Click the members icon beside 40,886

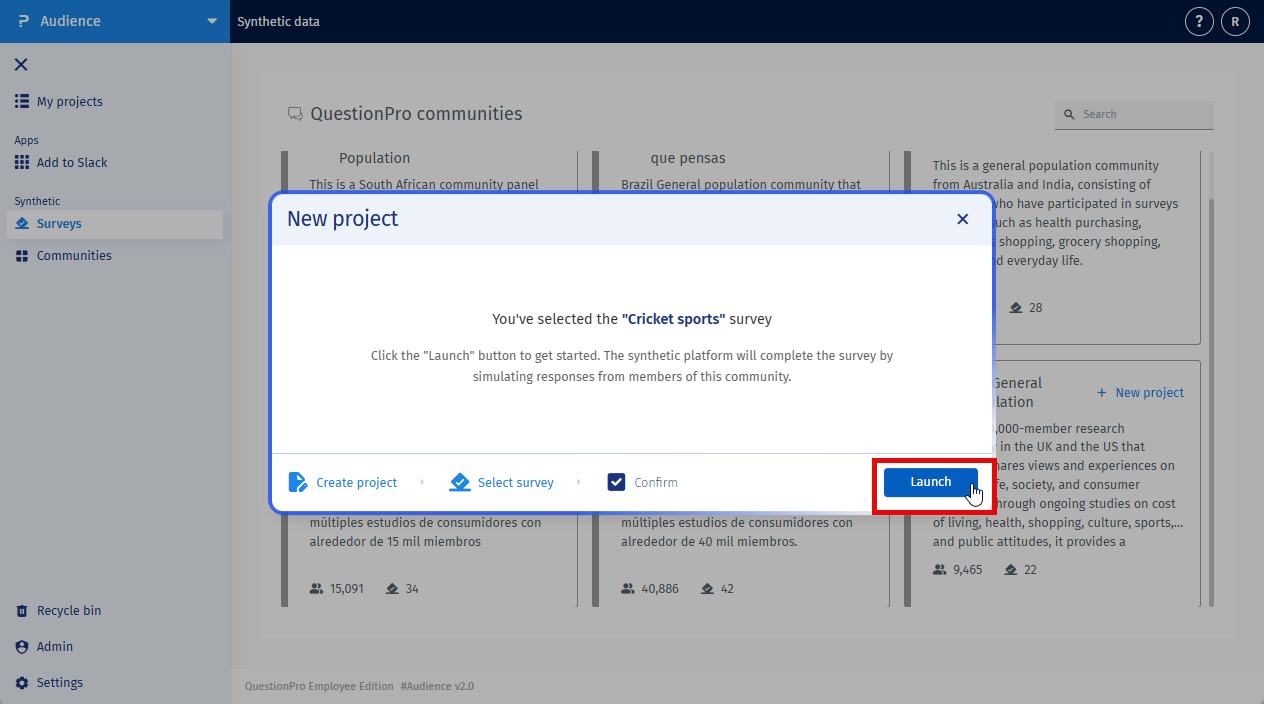point(628,588)
